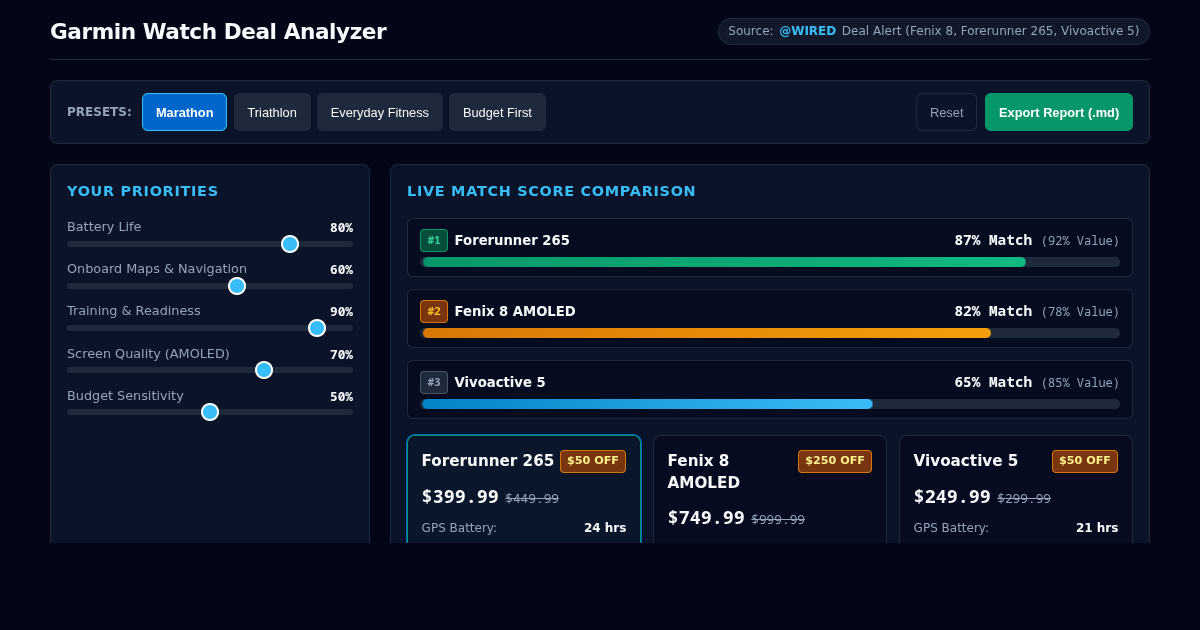Click the $50 OFF badge on Vivoactive 5
This screenshot has height=630, width=1200.
[x=1085, y=461]
